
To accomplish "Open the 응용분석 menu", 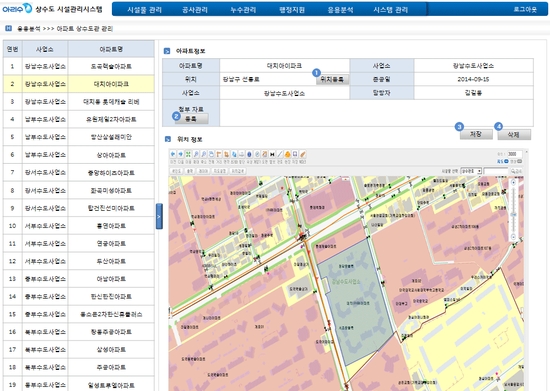I will [x=340, y=9].
